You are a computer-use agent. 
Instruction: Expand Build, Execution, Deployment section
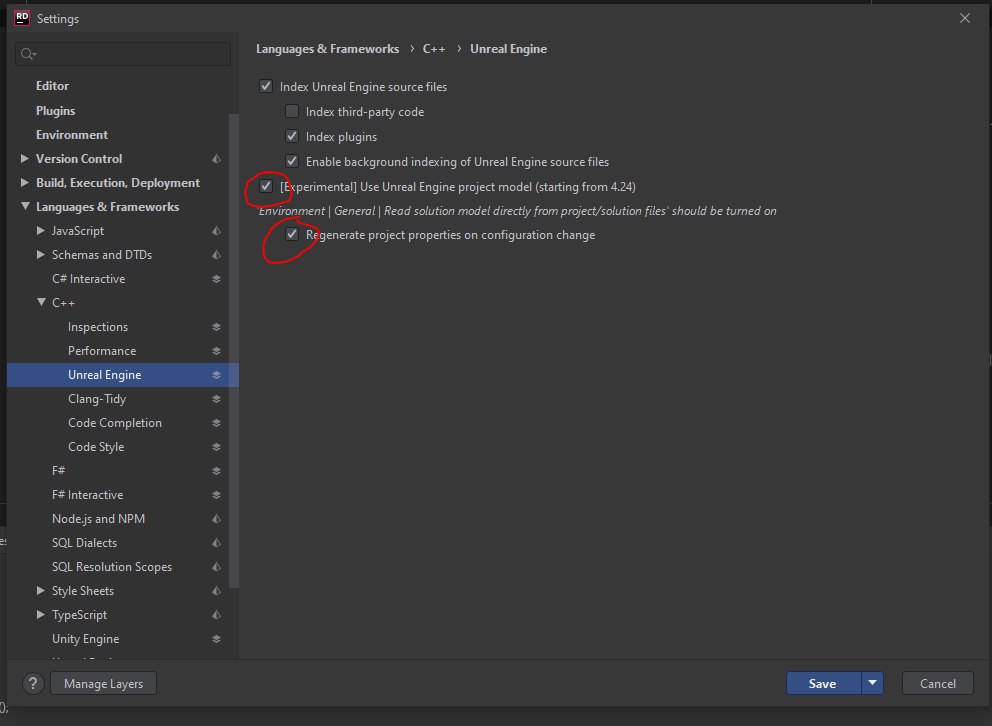(25, 182)
